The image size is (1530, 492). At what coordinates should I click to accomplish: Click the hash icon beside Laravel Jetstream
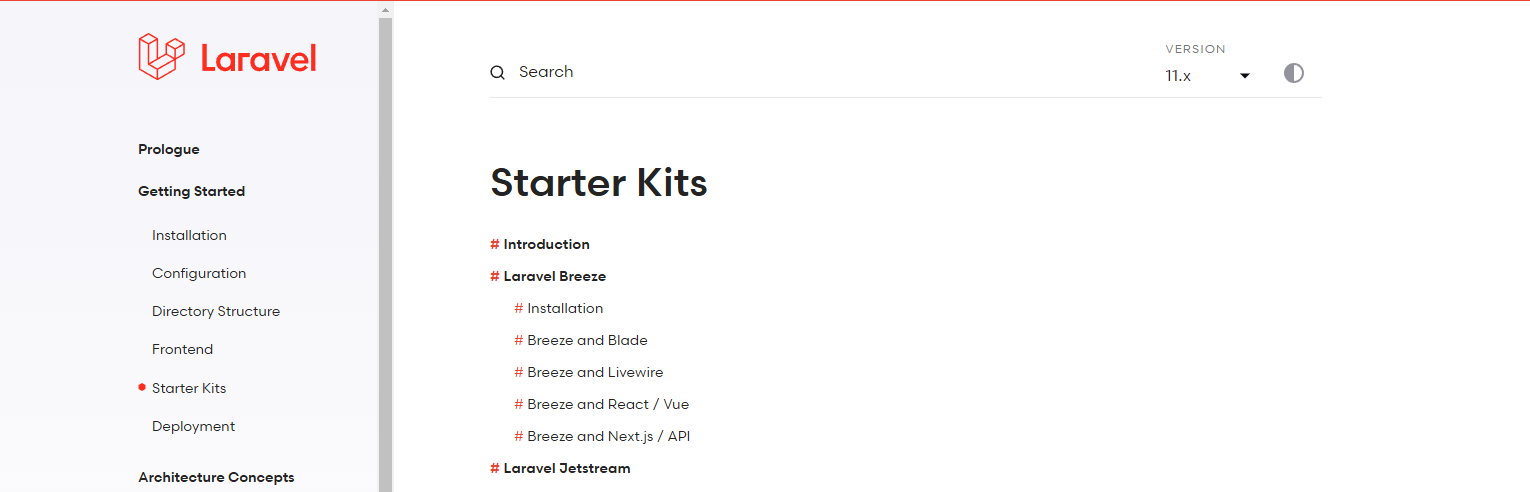[494, 468]
